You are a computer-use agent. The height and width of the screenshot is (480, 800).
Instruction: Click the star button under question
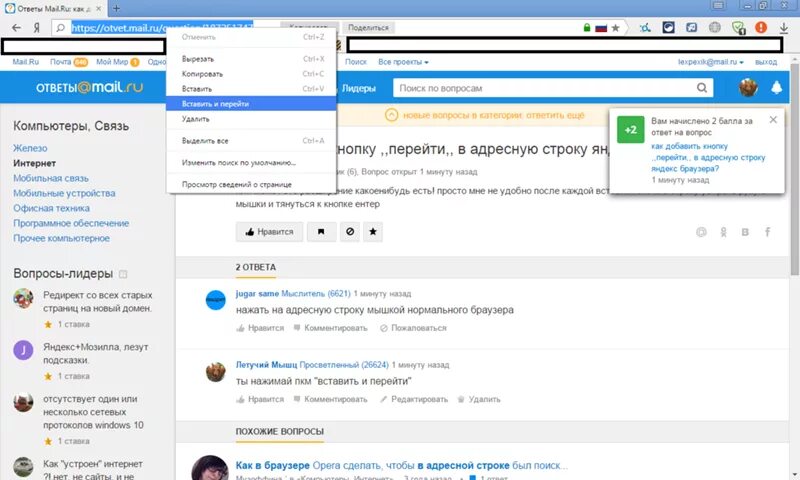click(373, 232)
